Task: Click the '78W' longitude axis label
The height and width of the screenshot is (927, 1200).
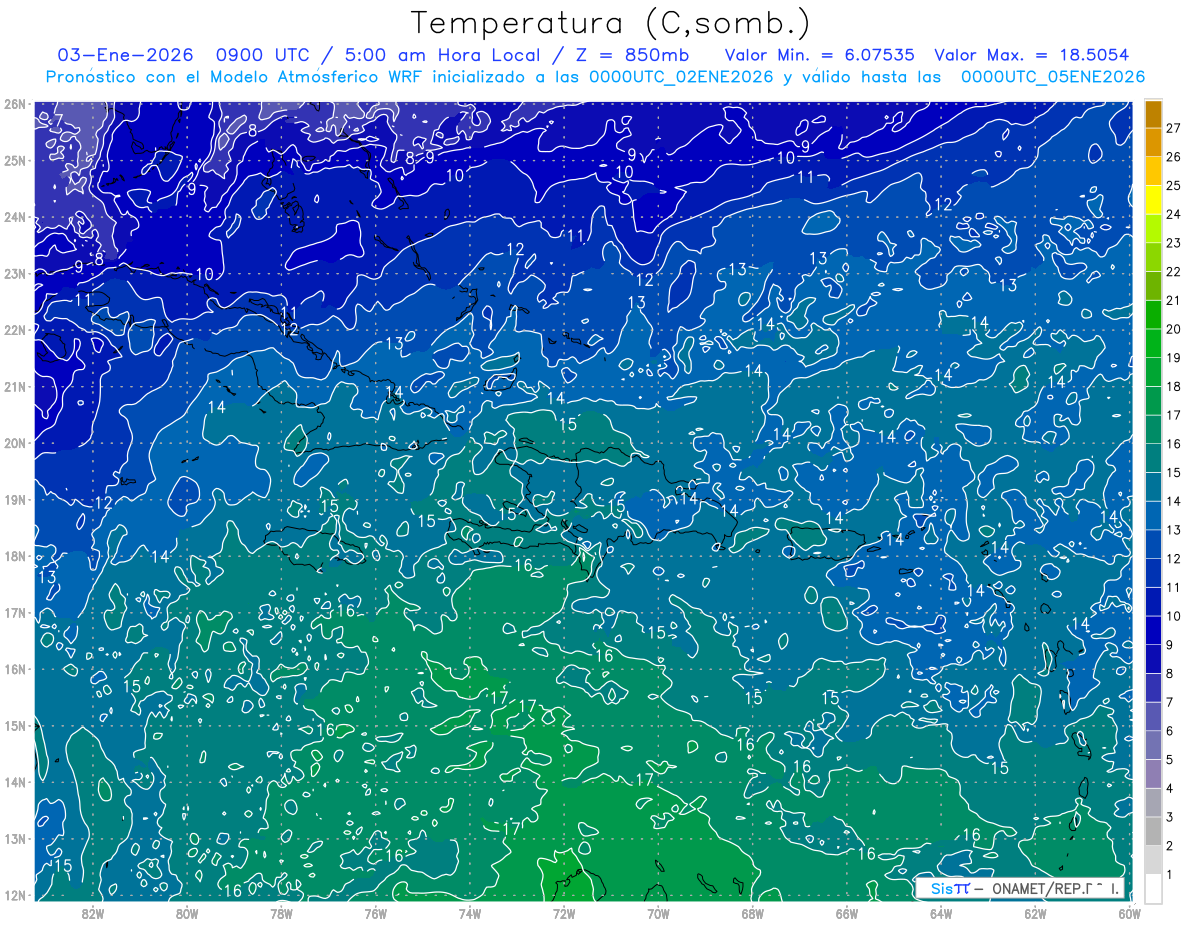Action: click(x=281, y=913)
